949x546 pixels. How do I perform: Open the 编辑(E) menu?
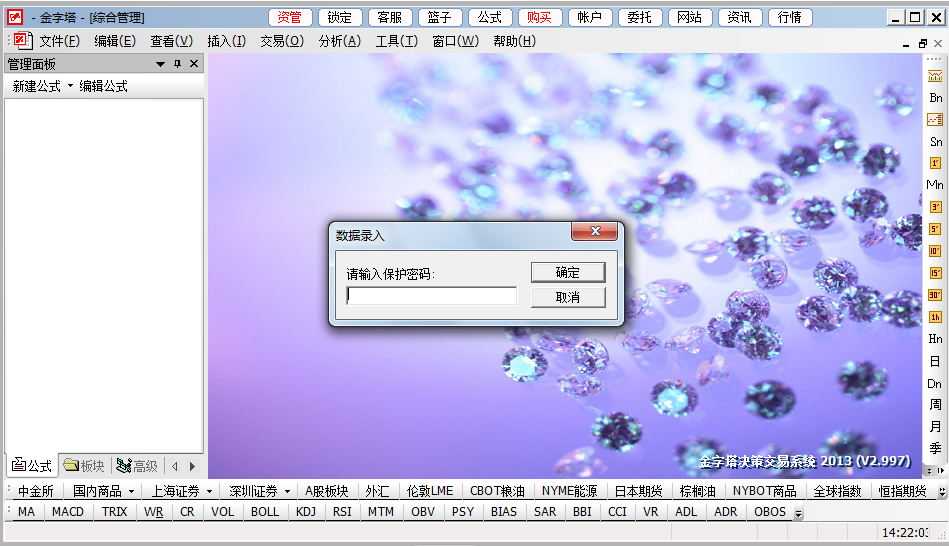pyautogui.click(x=115, y=41)
